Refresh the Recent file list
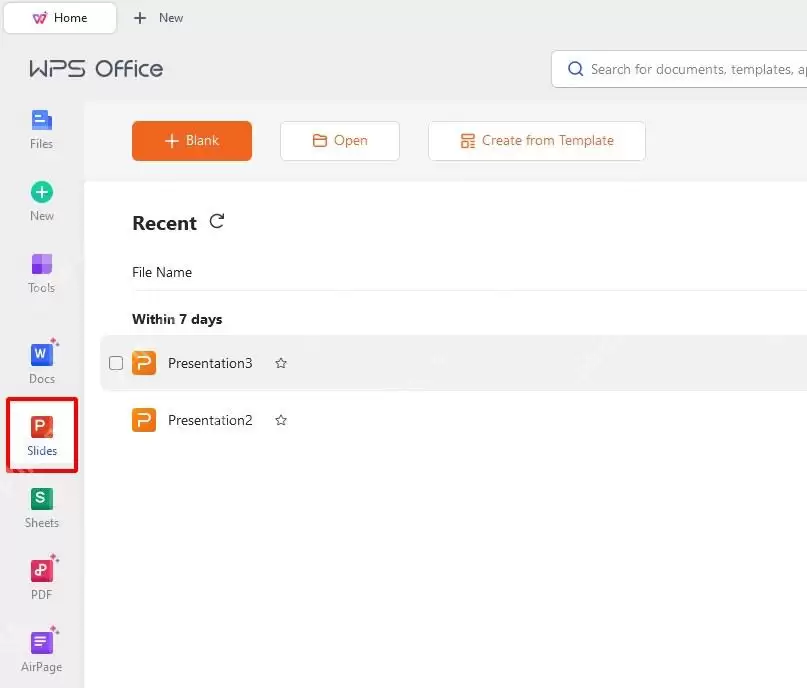Viewport: 807px width, 688px height. [x=217, y=221]
